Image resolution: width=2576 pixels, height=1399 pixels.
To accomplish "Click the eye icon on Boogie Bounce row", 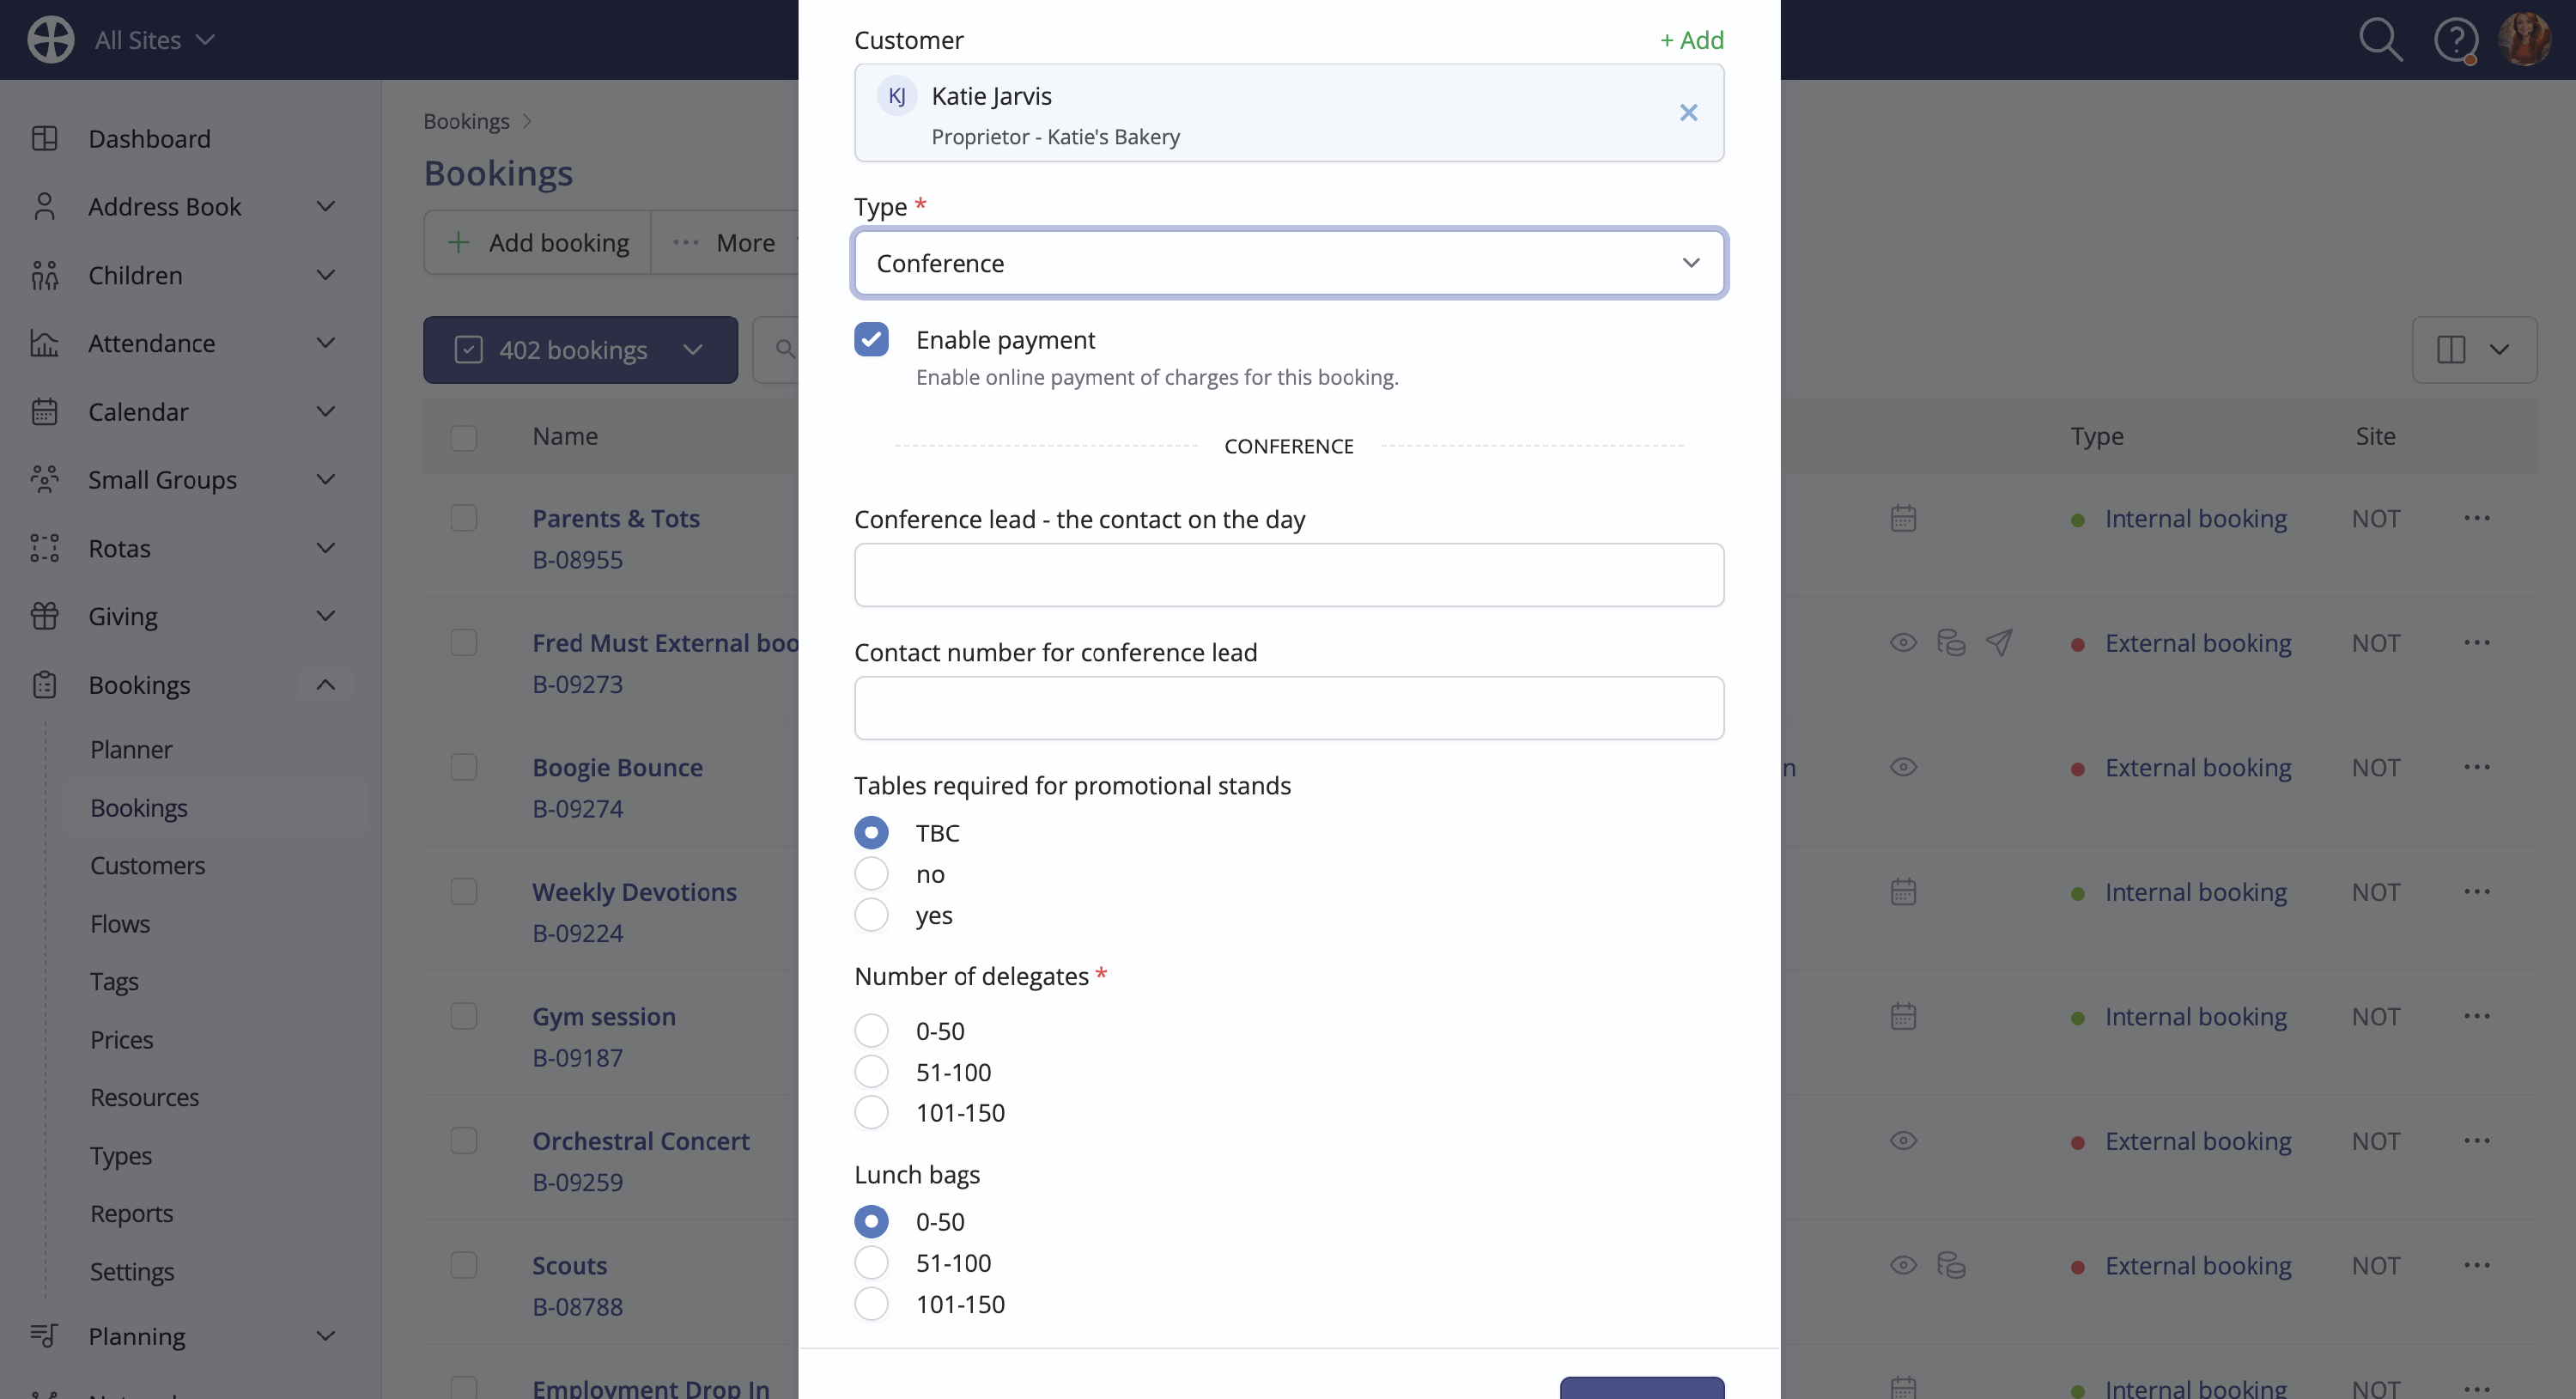I will coord(1903,767).
